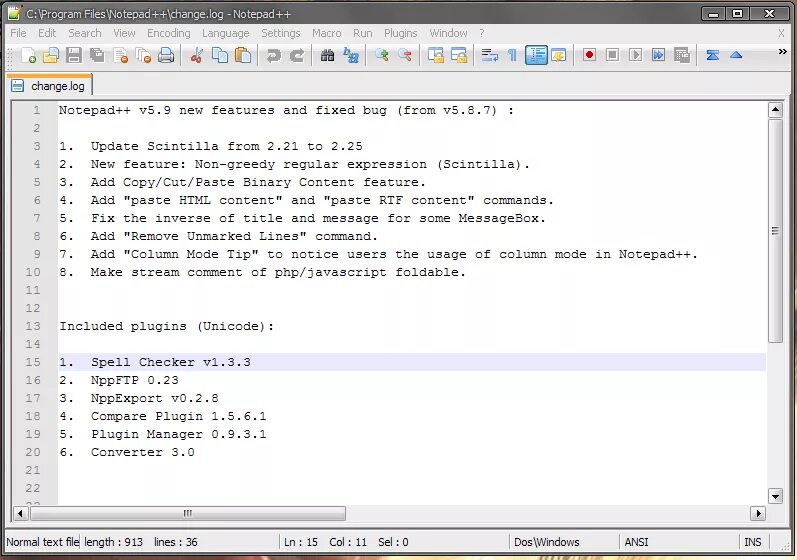Click the Open file folder icon

tap(51, 55)
